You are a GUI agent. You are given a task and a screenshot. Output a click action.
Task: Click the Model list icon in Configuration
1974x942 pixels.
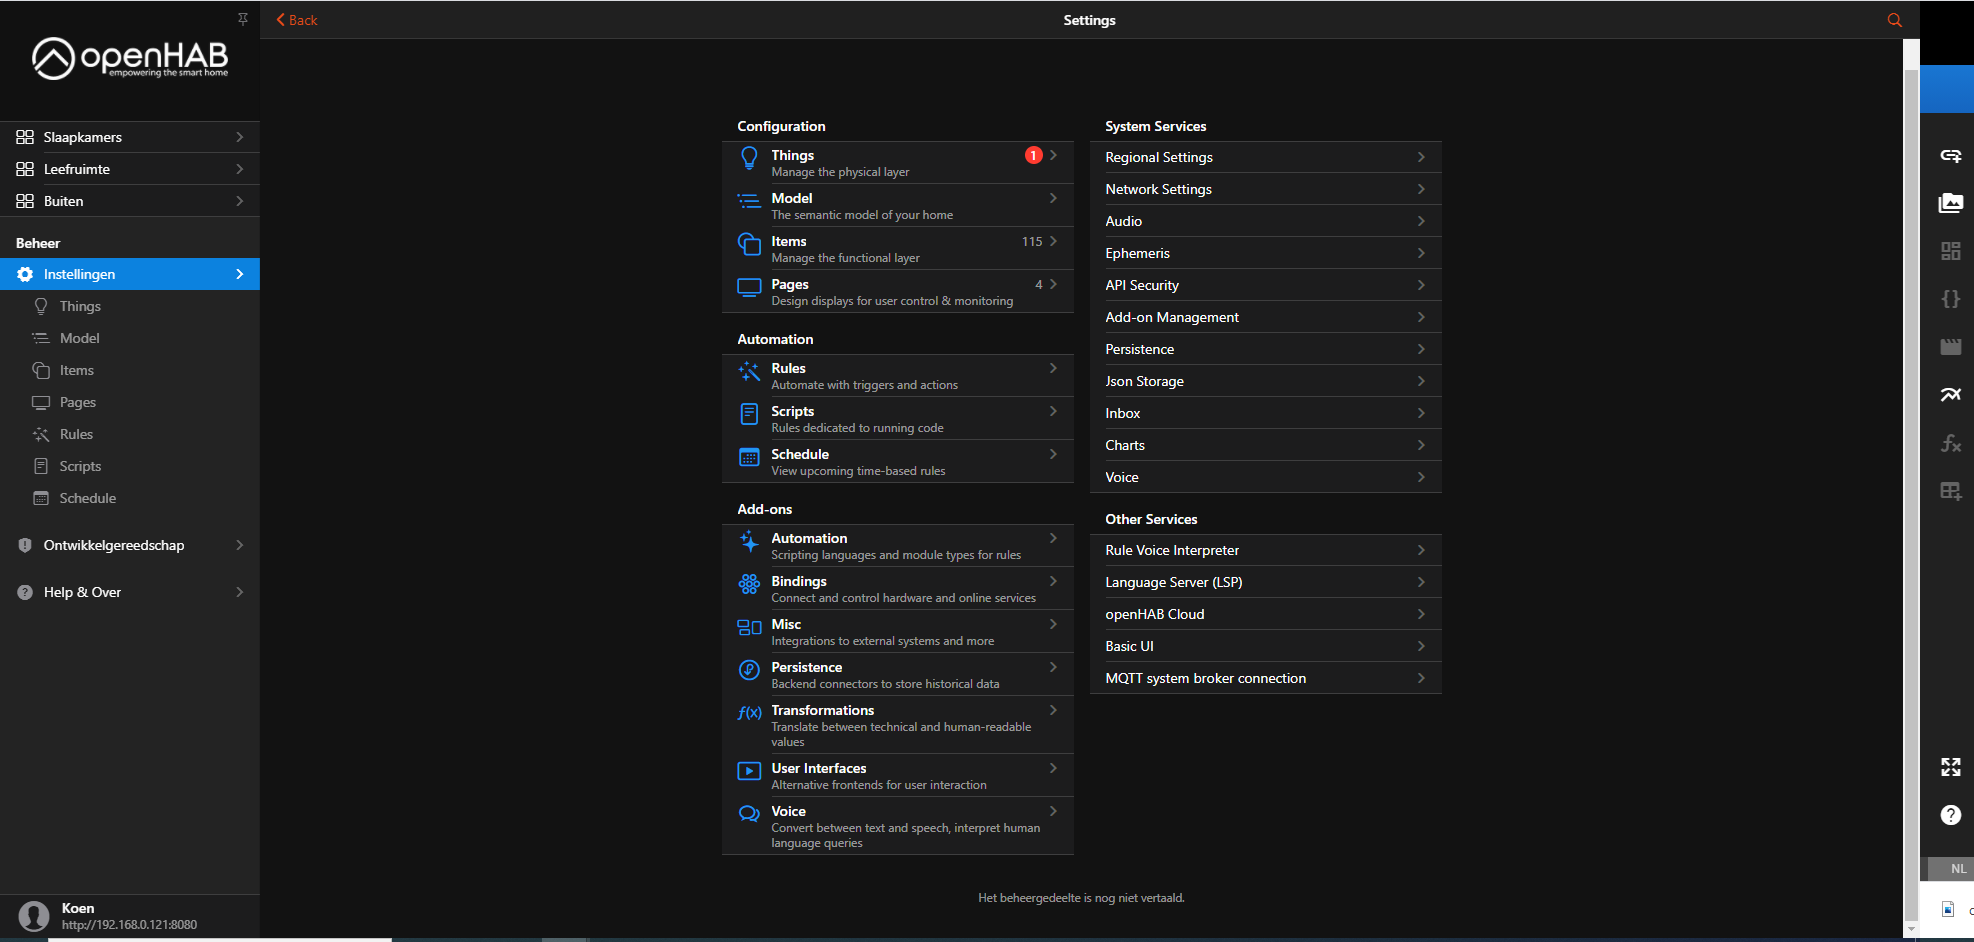[749, 201]
